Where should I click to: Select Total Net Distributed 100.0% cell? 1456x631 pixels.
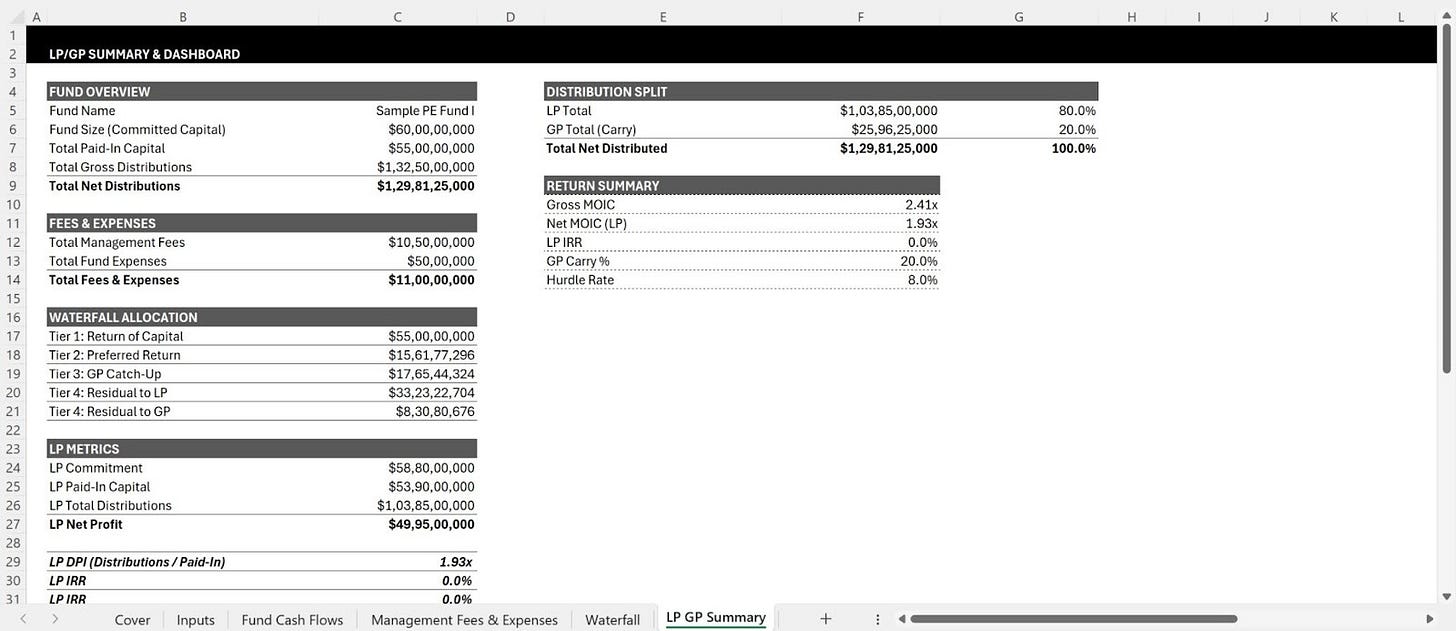(1074, 148)
